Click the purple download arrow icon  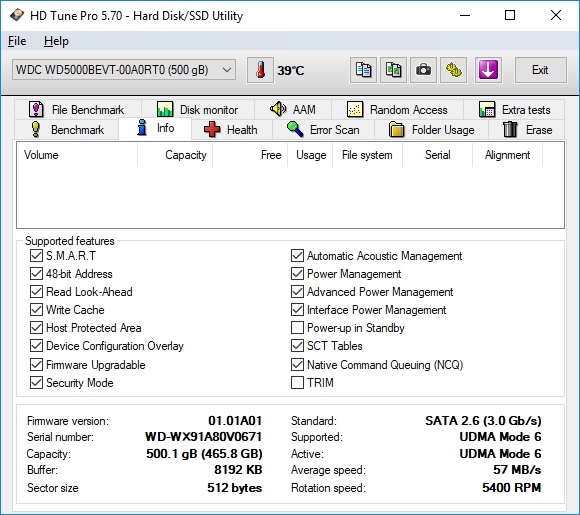coord(488,70)
